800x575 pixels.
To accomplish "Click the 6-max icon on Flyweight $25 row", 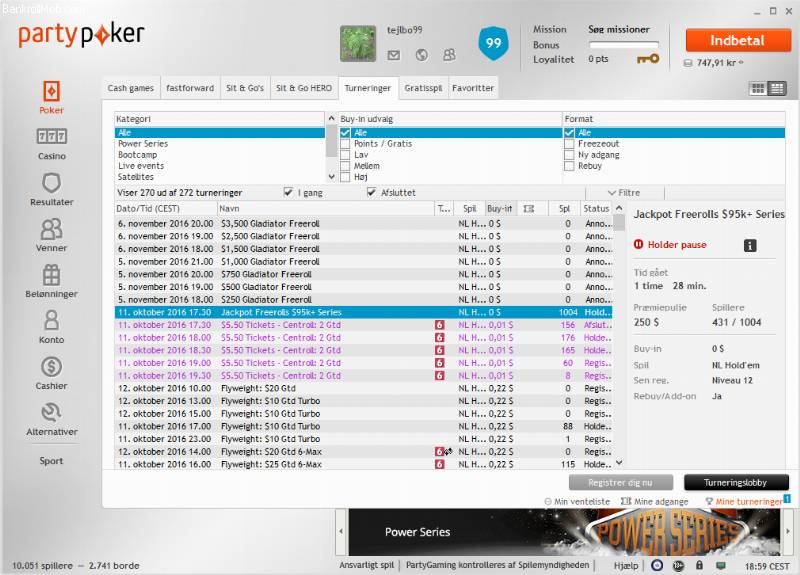I will [439, 464].
